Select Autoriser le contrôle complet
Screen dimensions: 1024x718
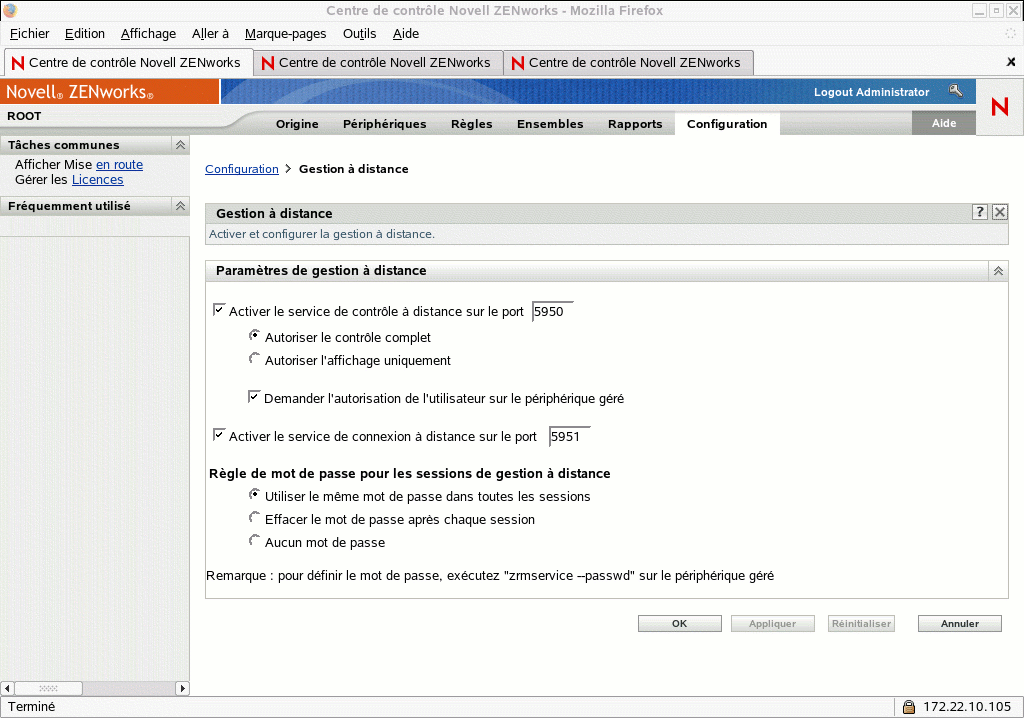pyautogui.click(x=255, y=335)
